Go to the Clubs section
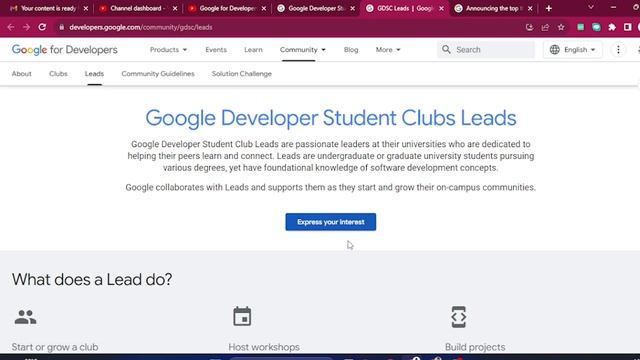640x360 pixels. click(x=58, y=74)
